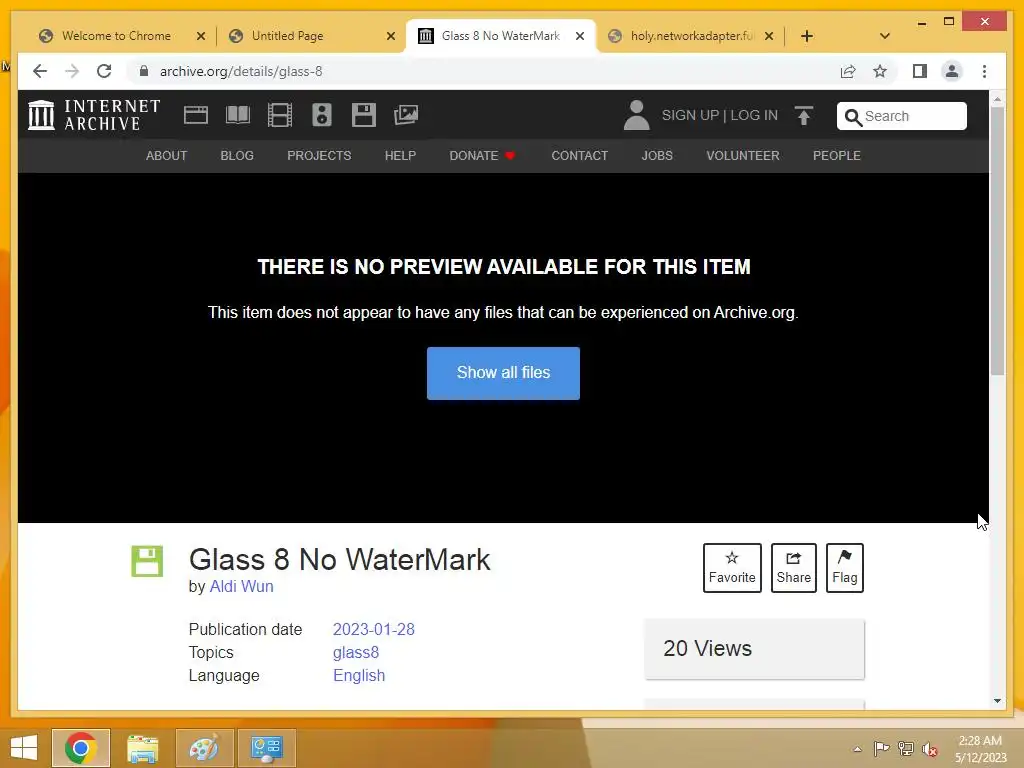Close the Glass 8 No WaterMark tab
The width and height of the screenshot is (1024, 768).
coord(579,36)
